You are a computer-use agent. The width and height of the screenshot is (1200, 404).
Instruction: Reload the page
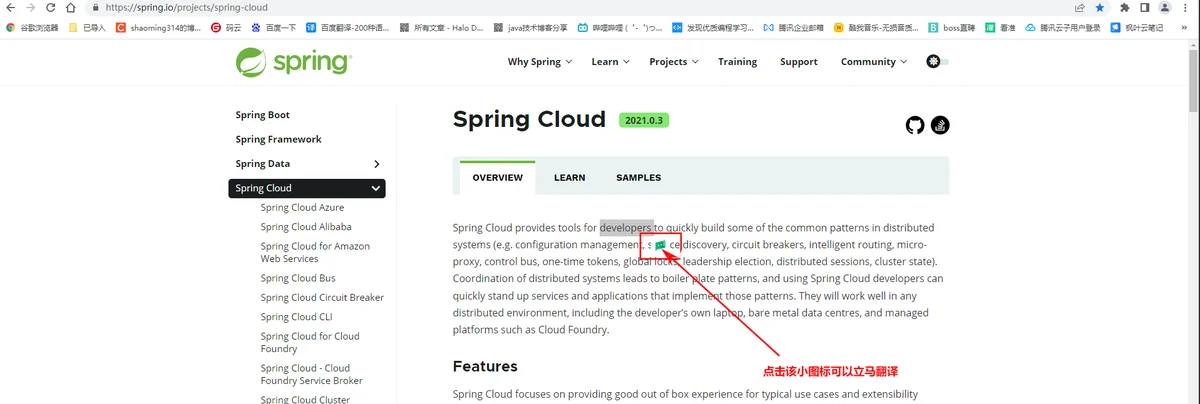52,7
